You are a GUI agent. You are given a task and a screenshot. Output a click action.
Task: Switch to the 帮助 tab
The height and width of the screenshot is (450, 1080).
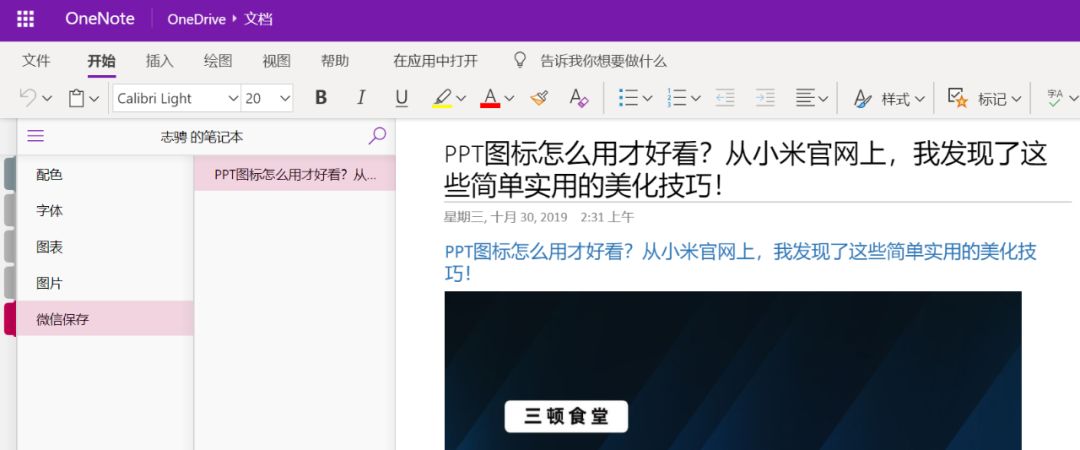coord(335,61)
